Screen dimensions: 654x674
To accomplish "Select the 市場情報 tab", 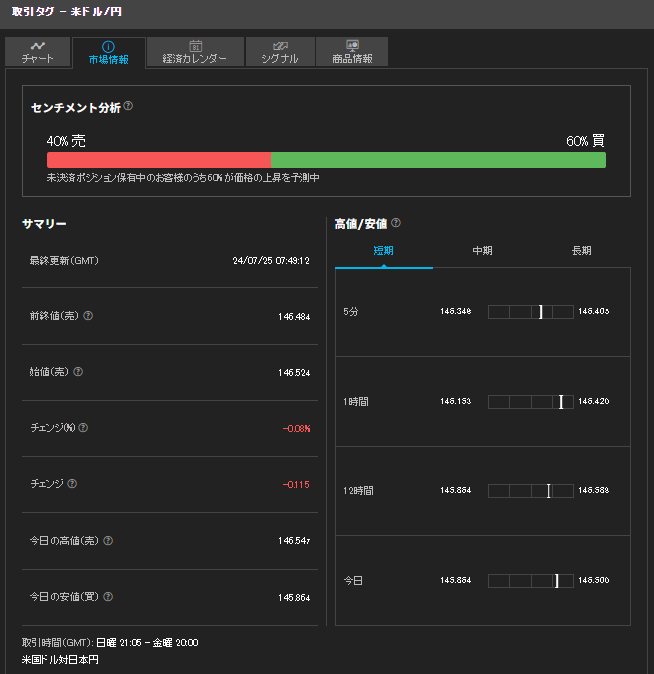I will 109,52.
